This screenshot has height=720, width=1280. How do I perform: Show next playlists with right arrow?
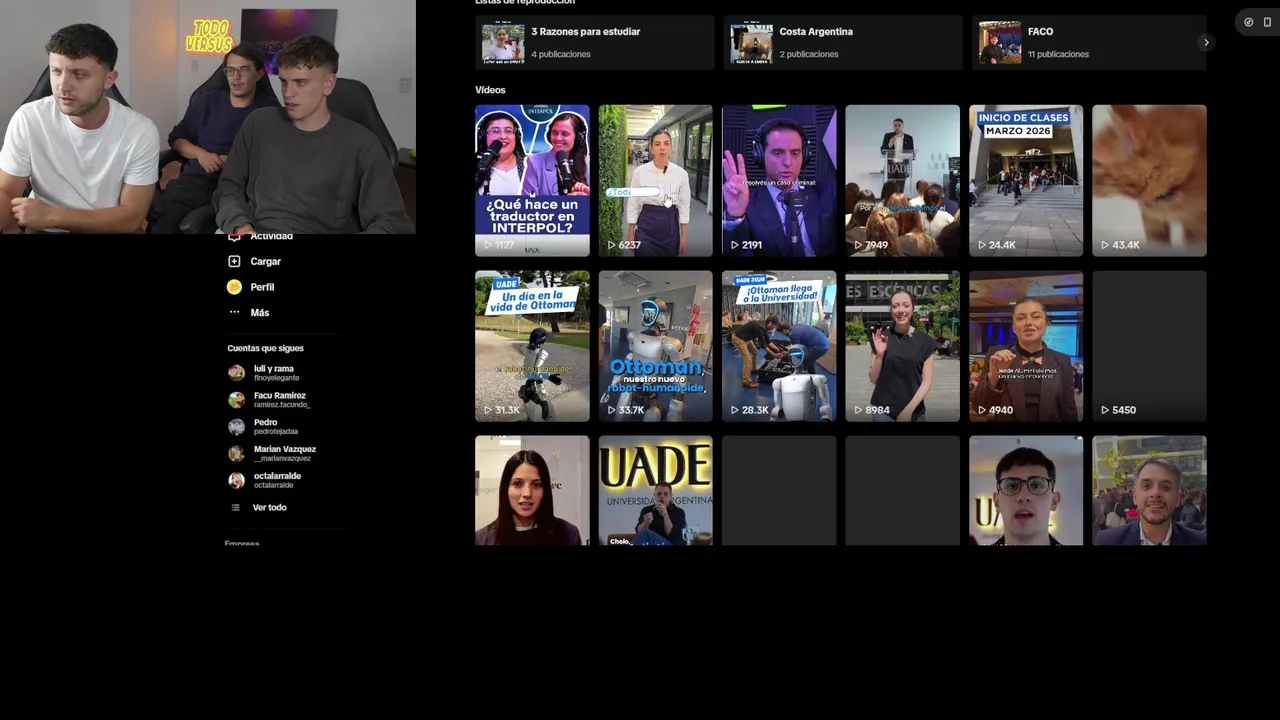(1206, 42)
